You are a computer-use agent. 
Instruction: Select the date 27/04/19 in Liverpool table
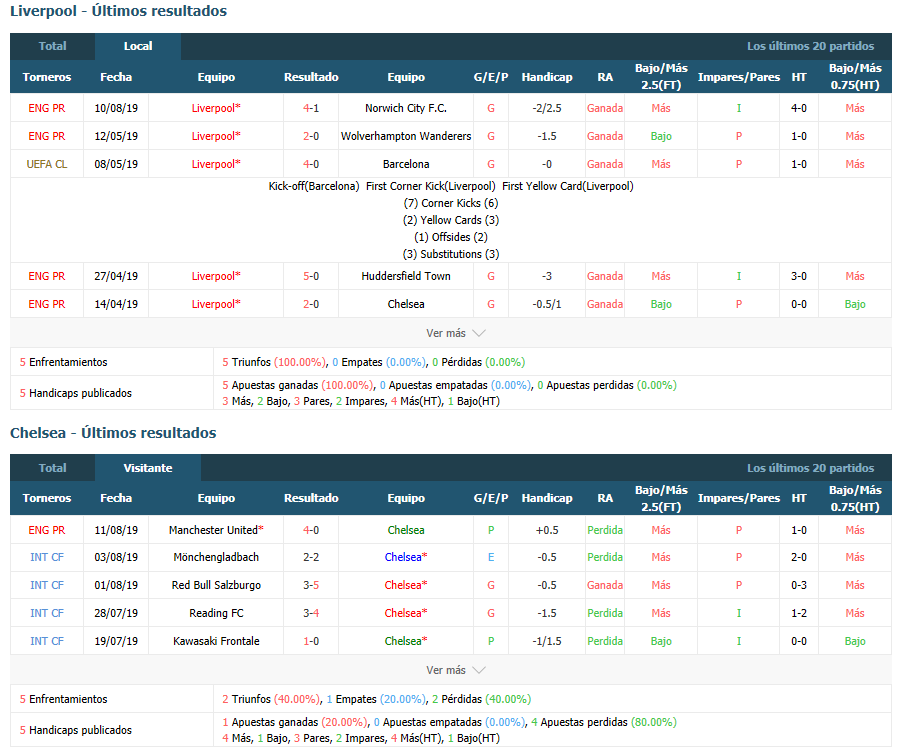(116, 276)
